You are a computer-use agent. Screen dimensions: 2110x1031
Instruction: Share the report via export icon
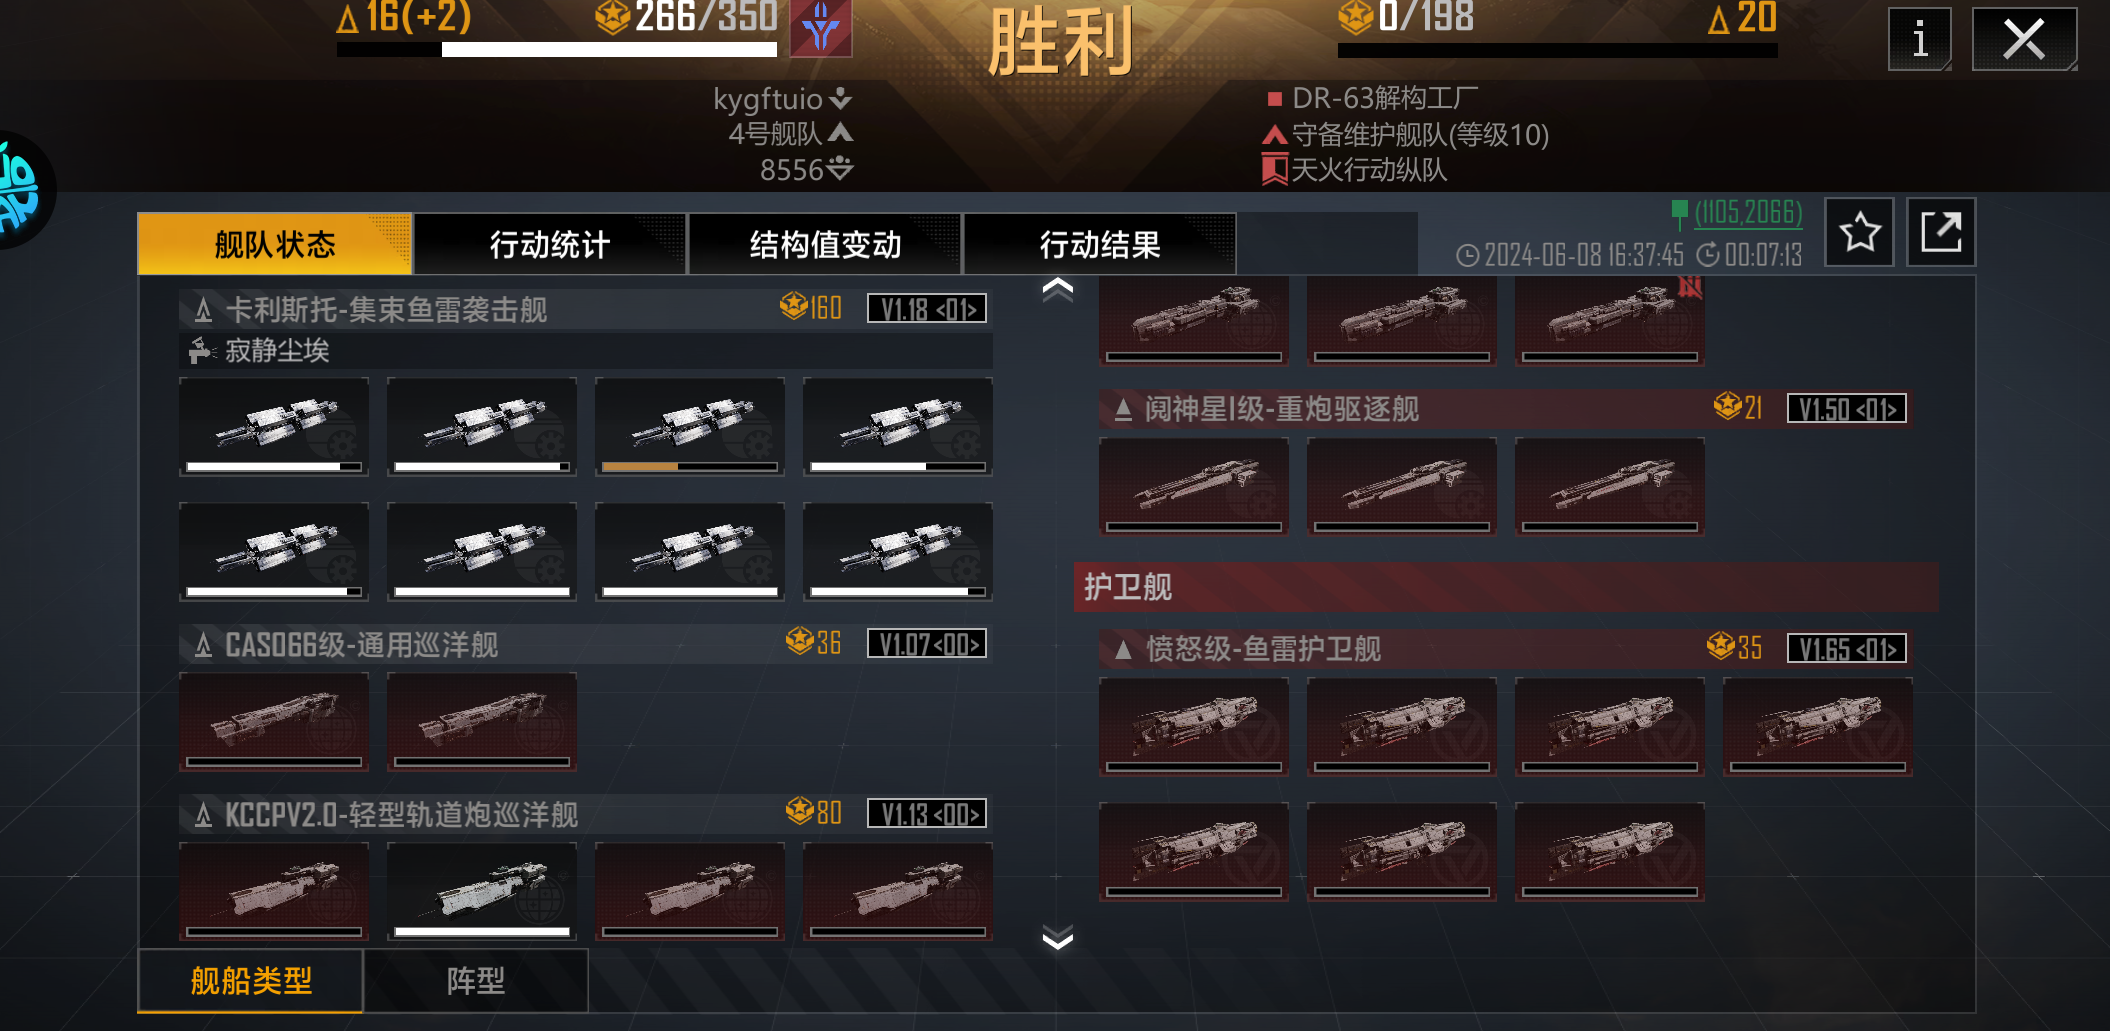pyautogui.click(x=1941, y=232)
